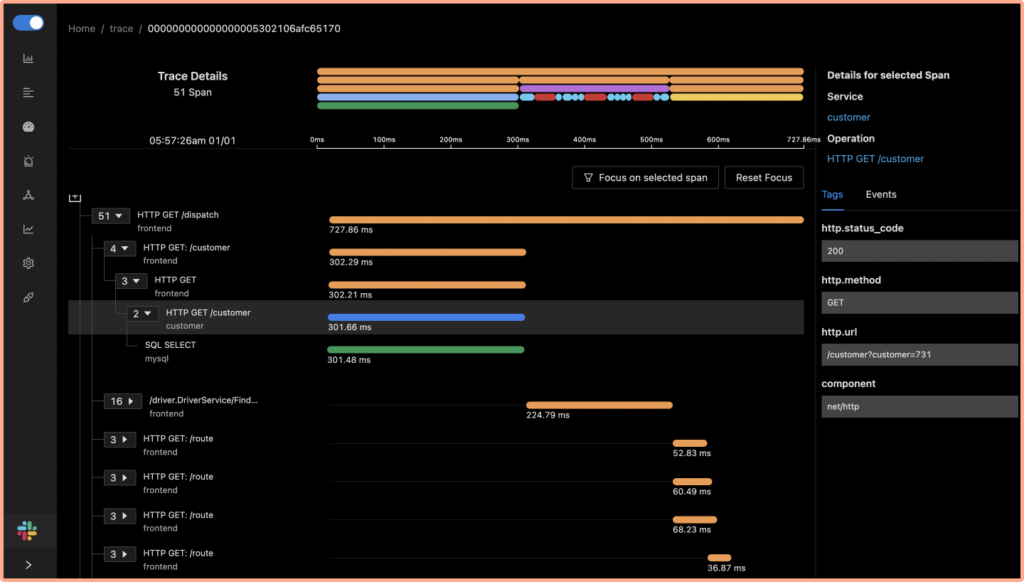1024x582 pixels.
Task: Click the Slack logo at sidebar bottom
Action: coord(27,530)
